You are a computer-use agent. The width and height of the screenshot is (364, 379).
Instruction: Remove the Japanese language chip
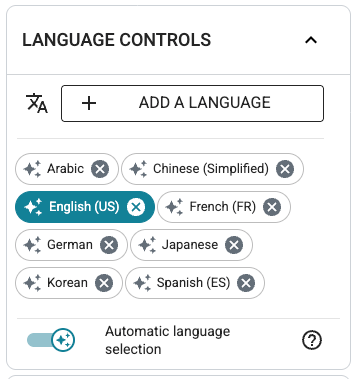(234, 245)
